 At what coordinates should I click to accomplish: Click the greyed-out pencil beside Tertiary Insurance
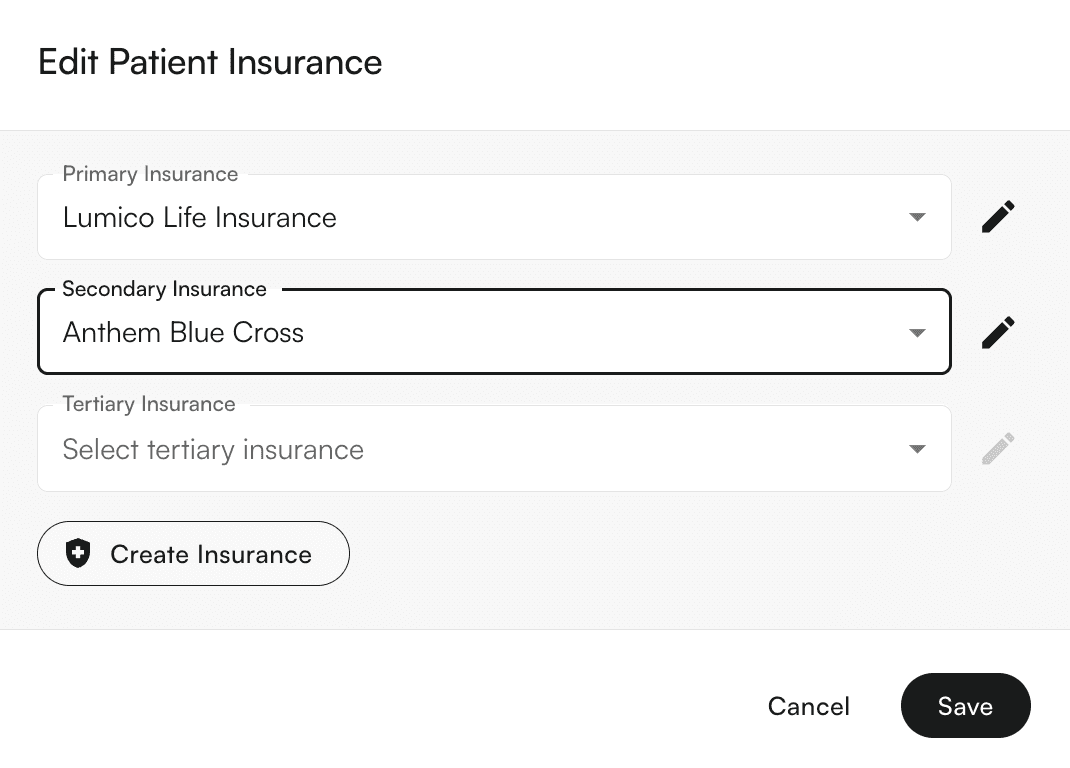[997, 449]
